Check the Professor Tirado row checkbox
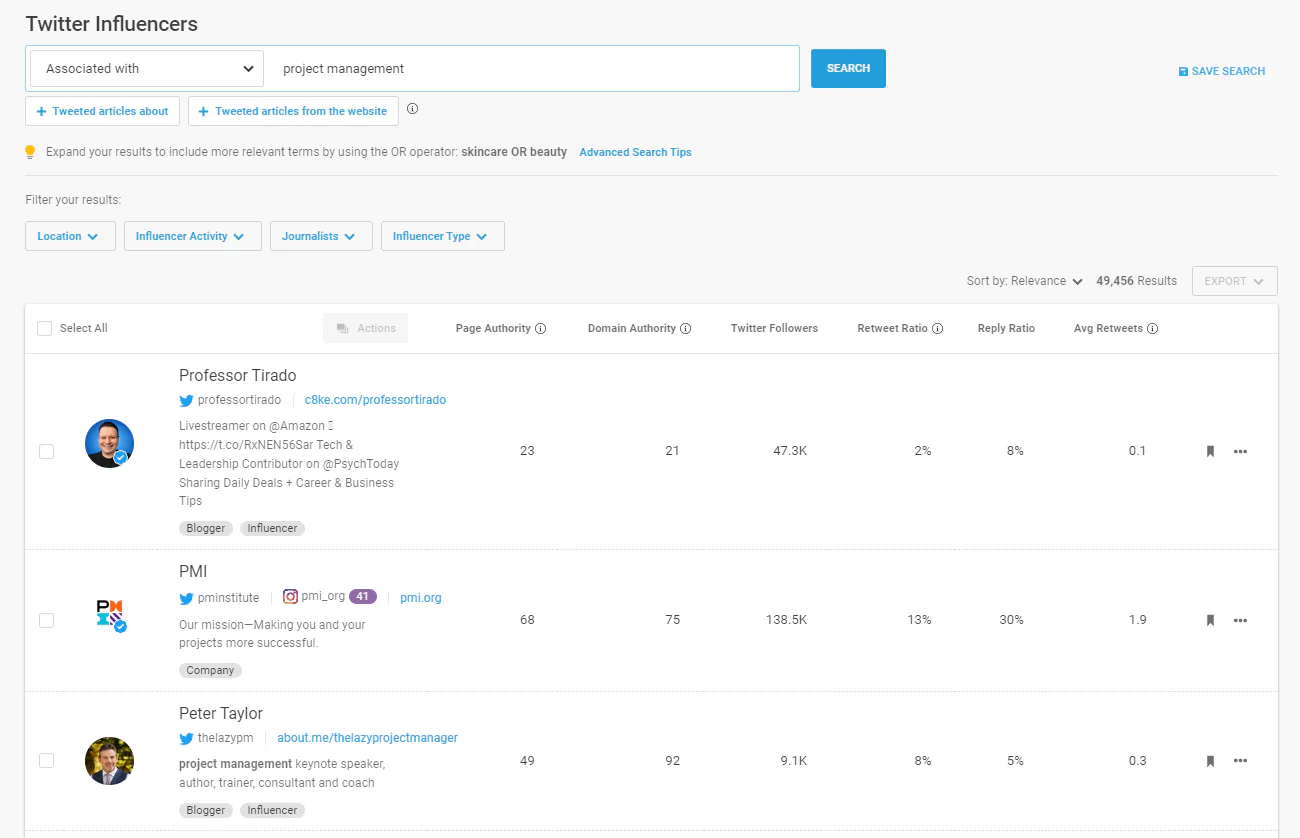Image resolution: width=1300 pixels, height=838 pixels. (x=46, y=451)
